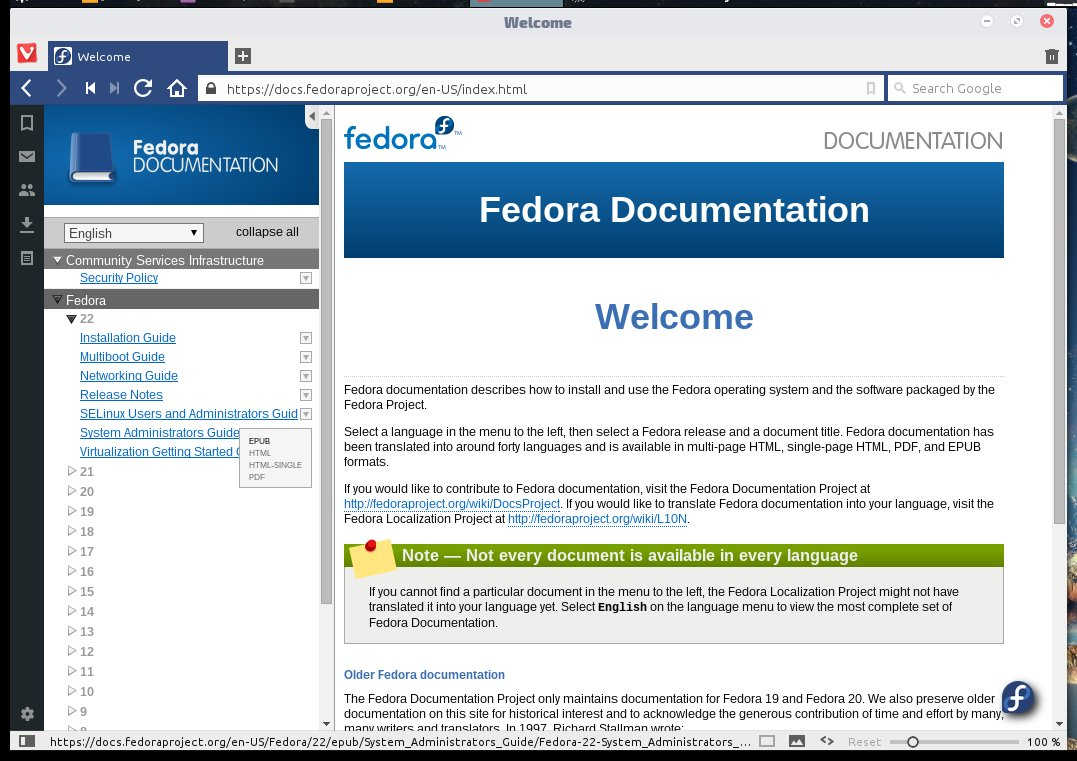This screenshot has width=1077, height=761.
Task: Expand the Fedora 21 release
Action: coord(71,471)
